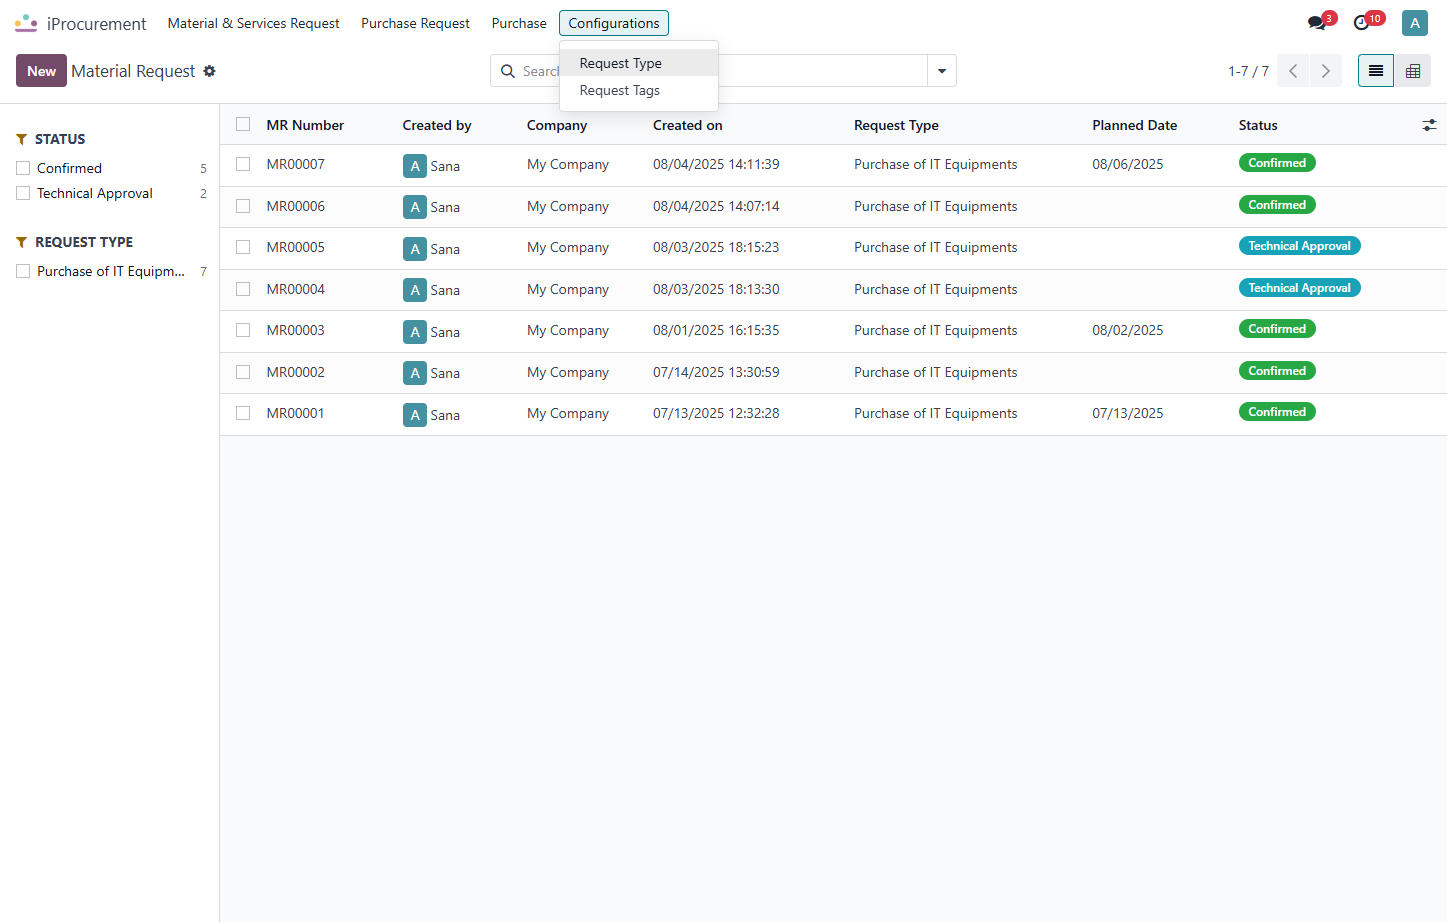Check the Confirmed status filter
This screenshot has width=1447, height=922.
[23, 168]
